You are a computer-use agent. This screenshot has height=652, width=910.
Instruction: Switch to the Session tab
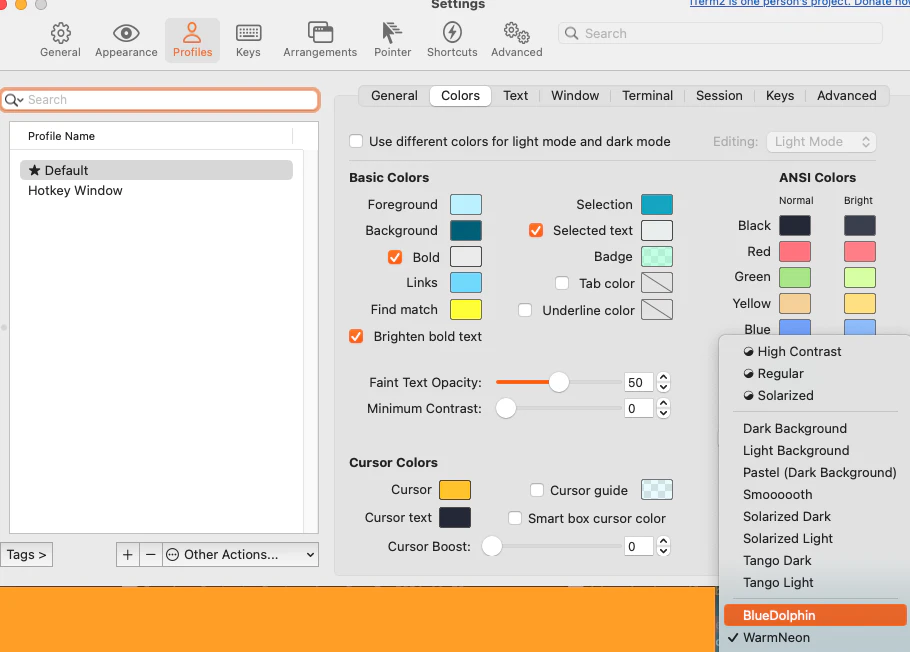(x=719, y=96)
